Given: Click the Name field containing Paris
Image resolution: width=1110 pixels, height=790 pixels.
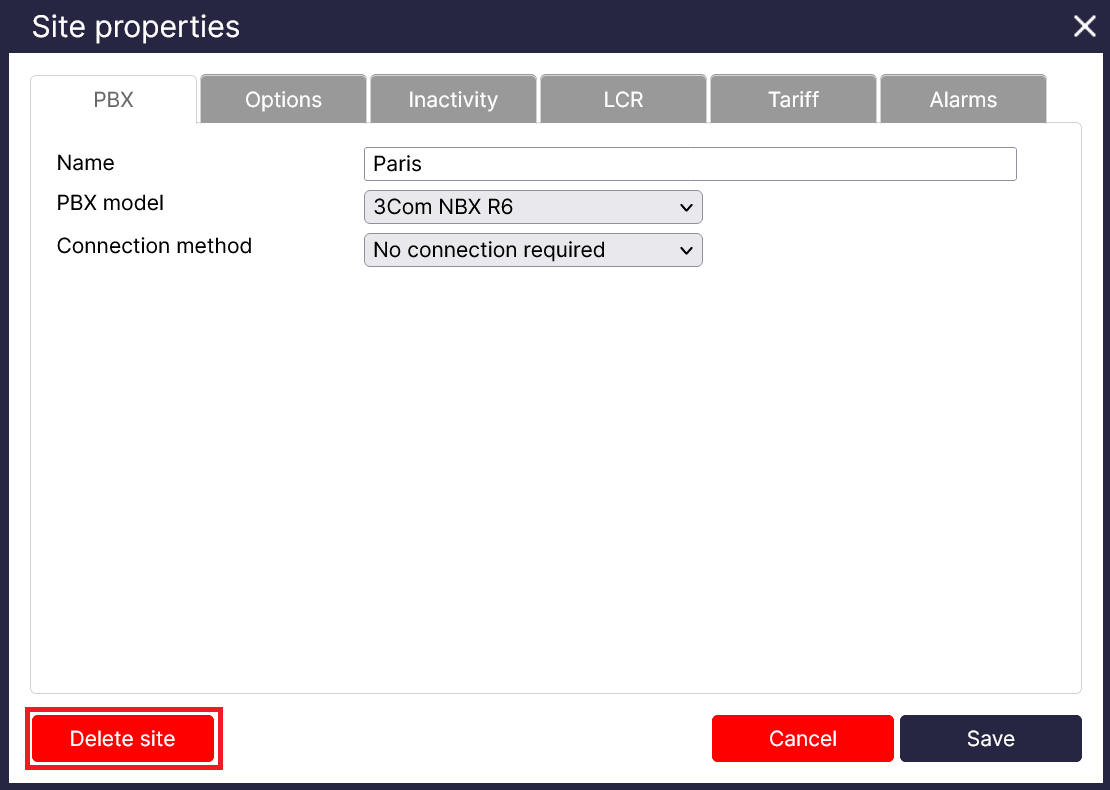Looking at the screenshot, I should 690,164.
